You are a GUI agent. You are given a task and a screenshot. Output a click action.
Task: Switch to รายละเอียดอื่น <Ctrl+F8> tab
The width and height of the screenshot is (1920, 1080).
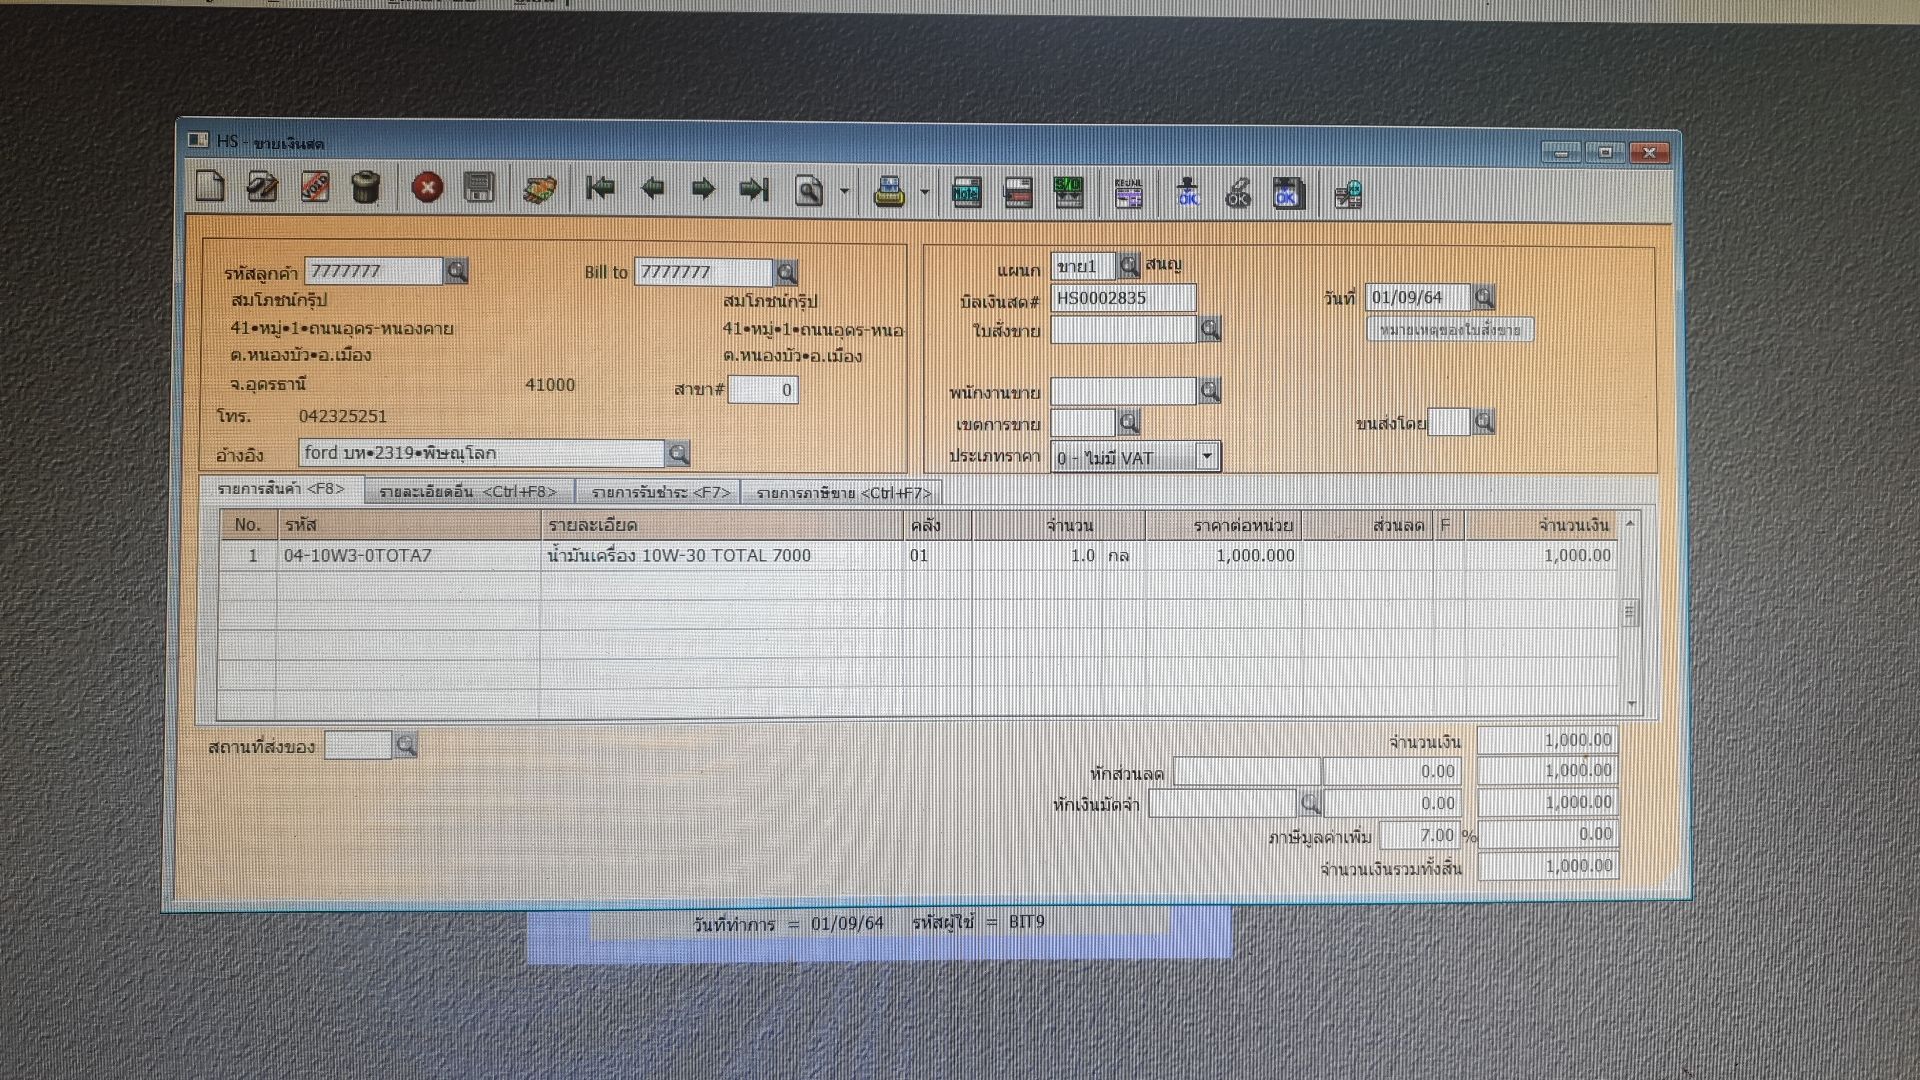468,492
